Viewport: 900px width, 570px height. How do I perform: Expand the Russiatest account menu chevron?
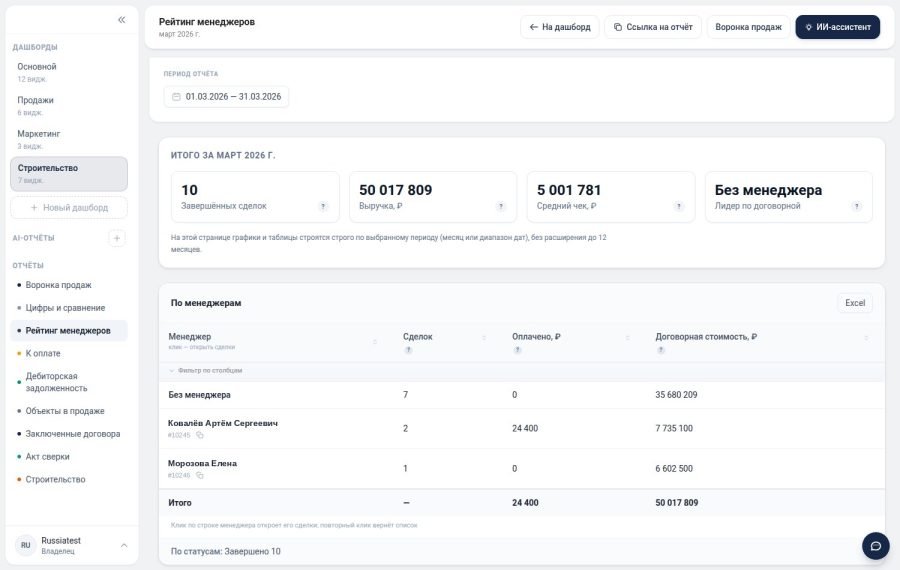[x=124, y=545]
